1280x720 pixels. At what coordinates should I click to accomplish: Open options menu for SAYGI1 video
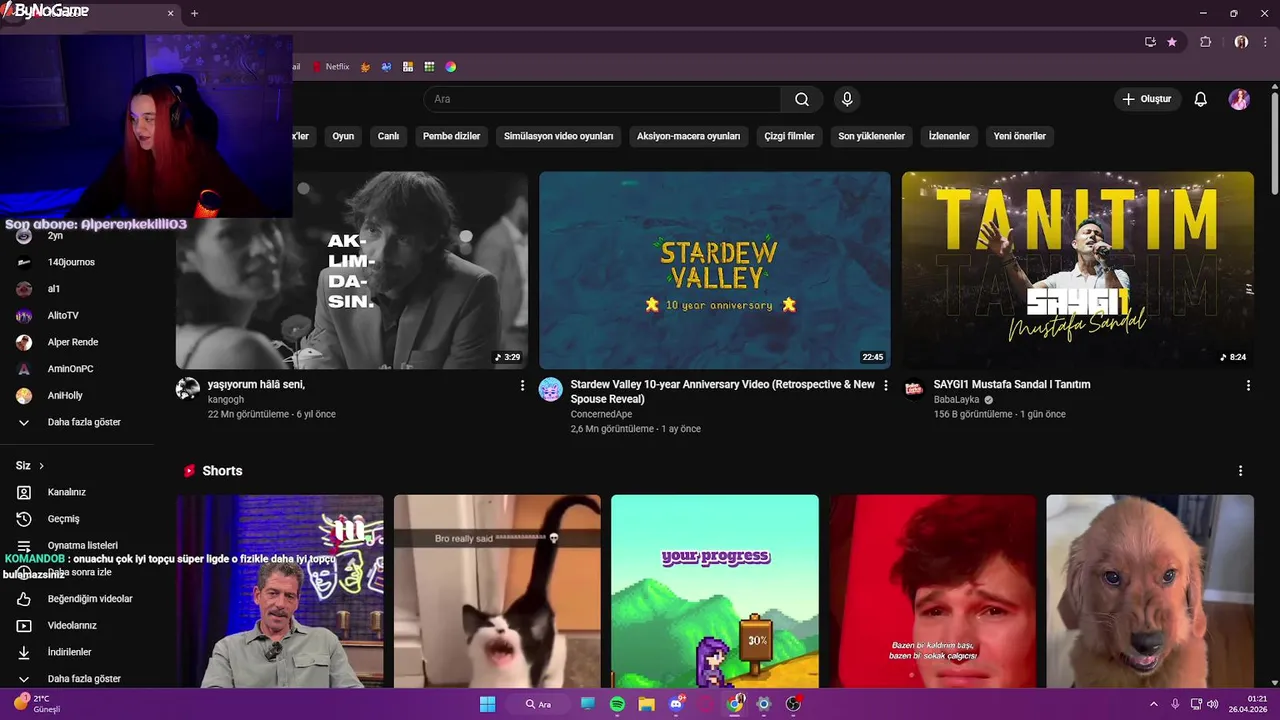(1248, 385)
